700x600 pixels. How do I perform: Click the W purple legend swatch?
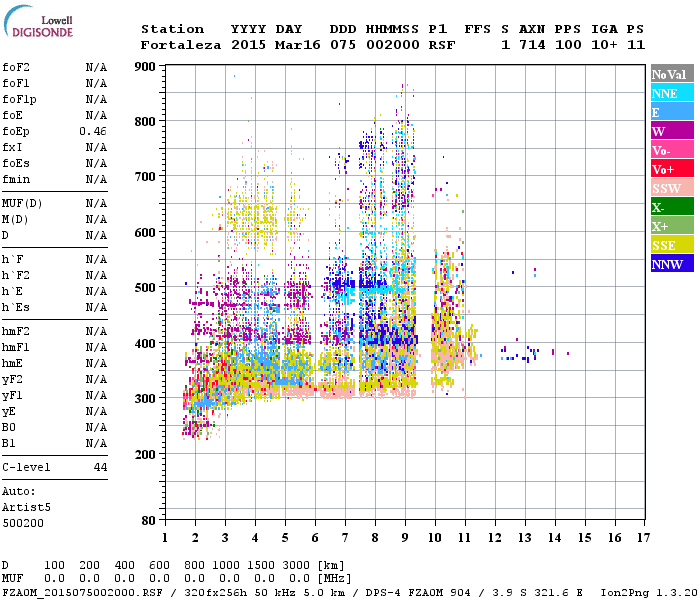point(672,131)
